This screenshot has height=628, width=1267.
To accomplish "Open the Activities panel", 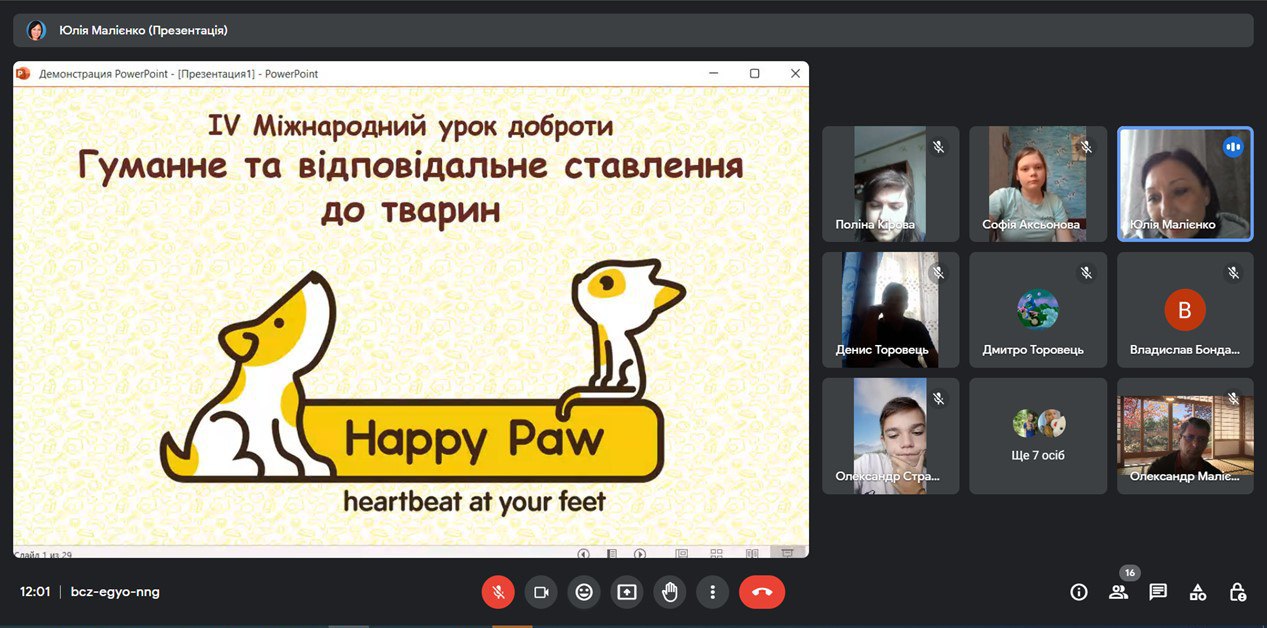I will pos(1198,592).
